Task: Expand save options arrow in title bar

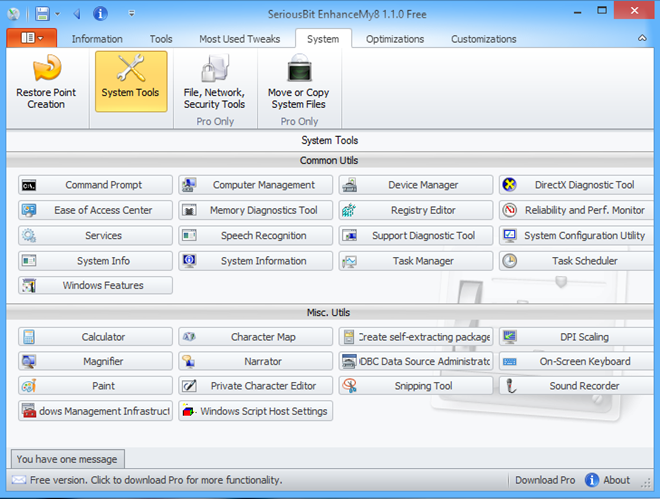Action: point(58,14)
